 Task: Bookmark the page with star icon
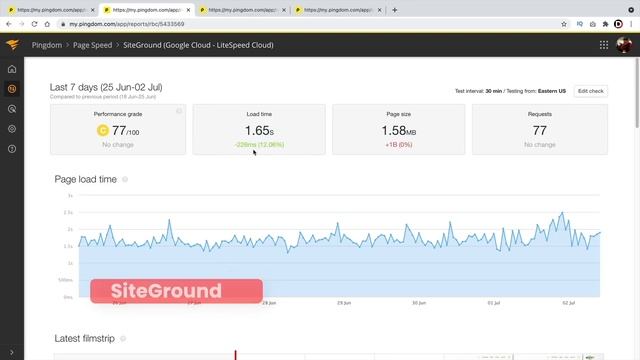tap(564, 24)
